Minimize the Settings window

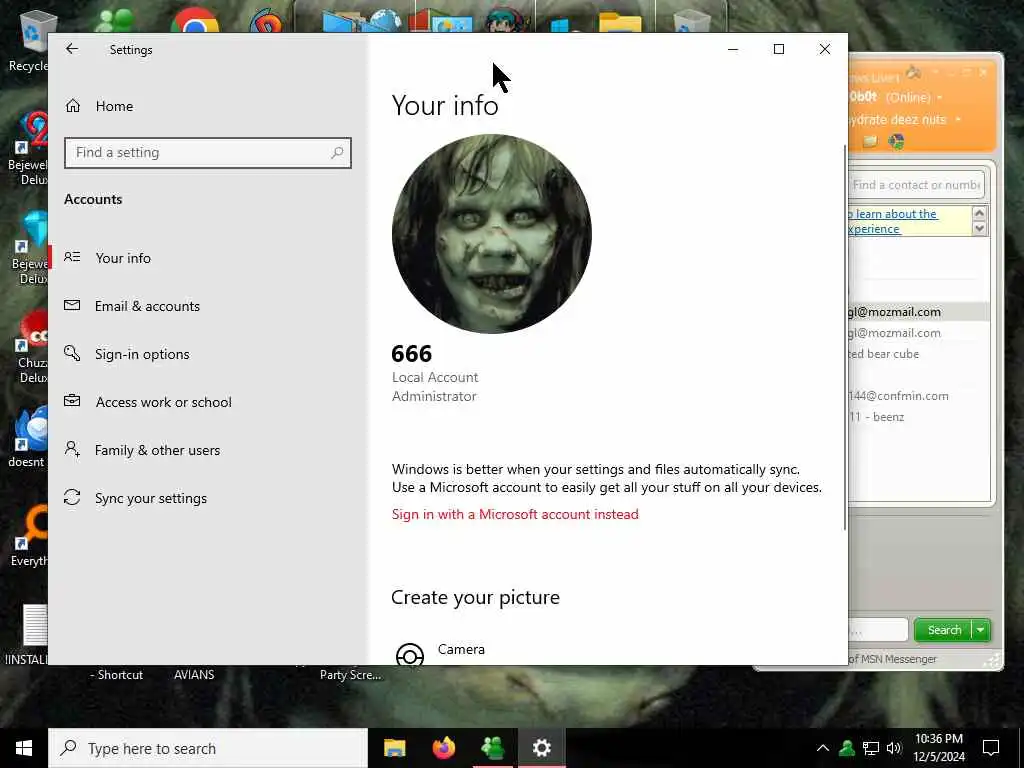coord(733,49)
